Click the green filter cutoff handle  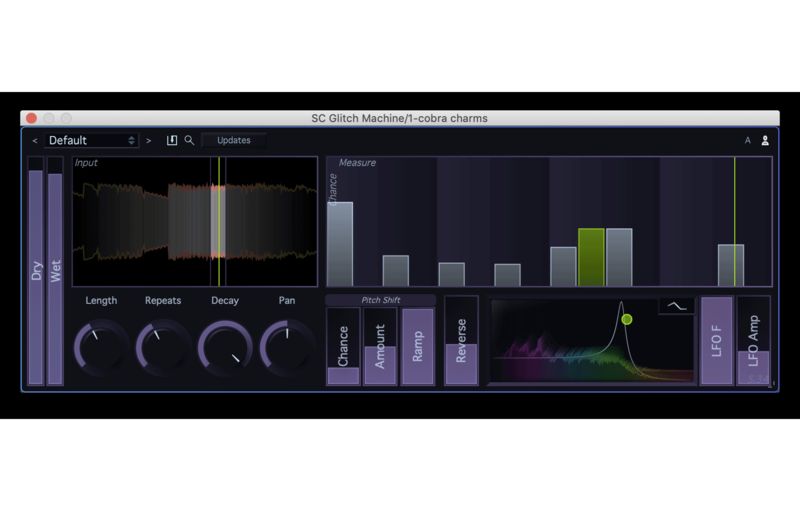627,319
